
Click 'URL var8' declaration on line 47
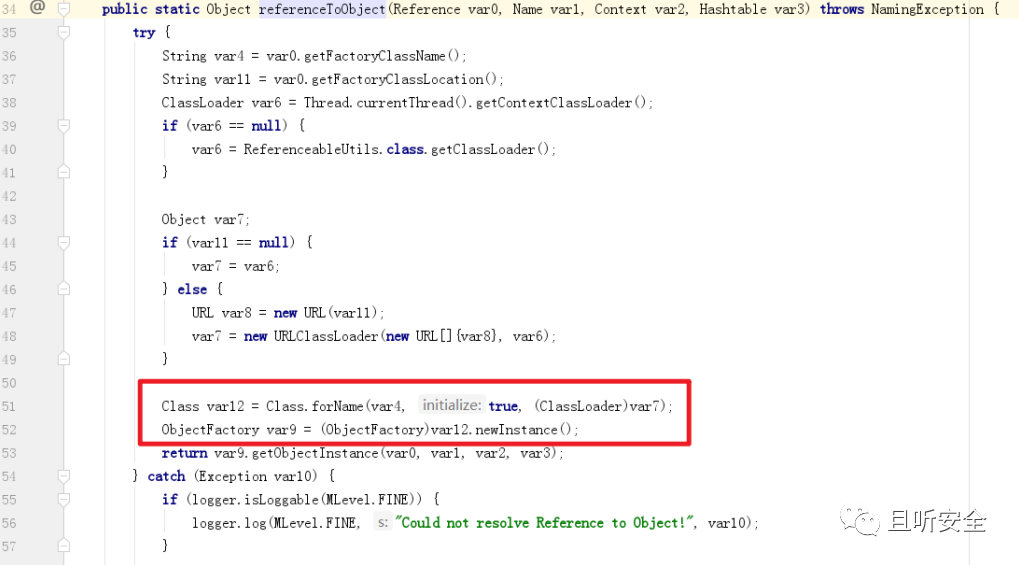[x=221, y=313]
